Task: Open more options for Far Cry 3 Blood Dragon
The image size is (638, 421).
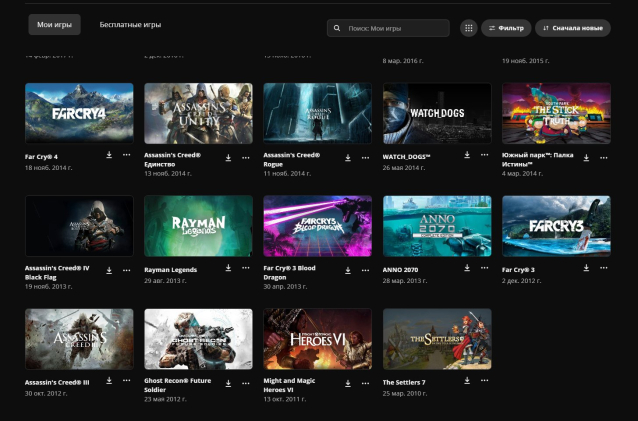Action: 365,270
